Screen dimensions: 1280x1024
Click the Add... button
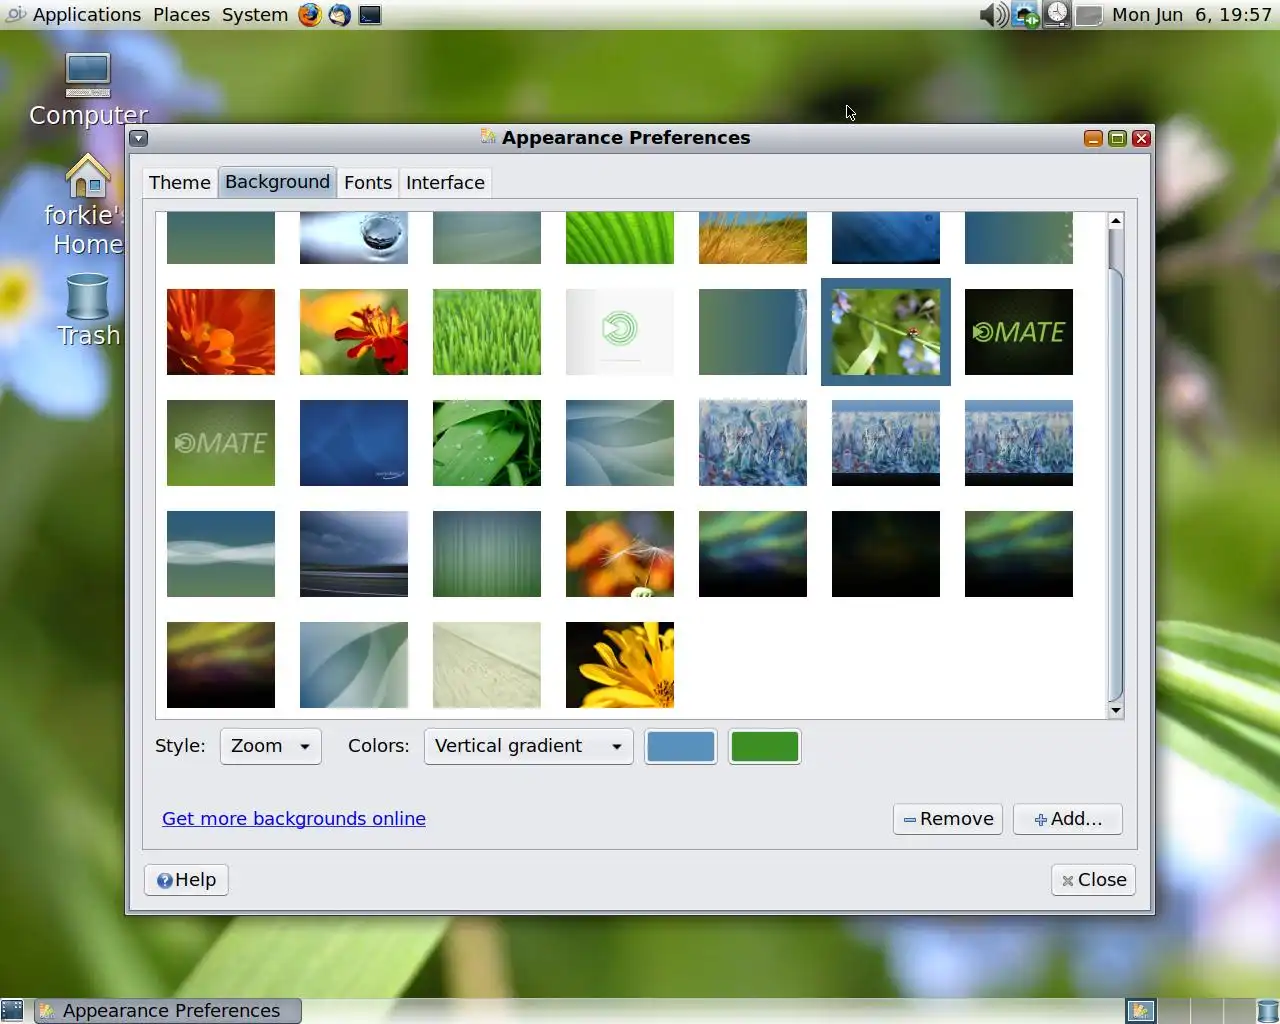pos(1068,819)
